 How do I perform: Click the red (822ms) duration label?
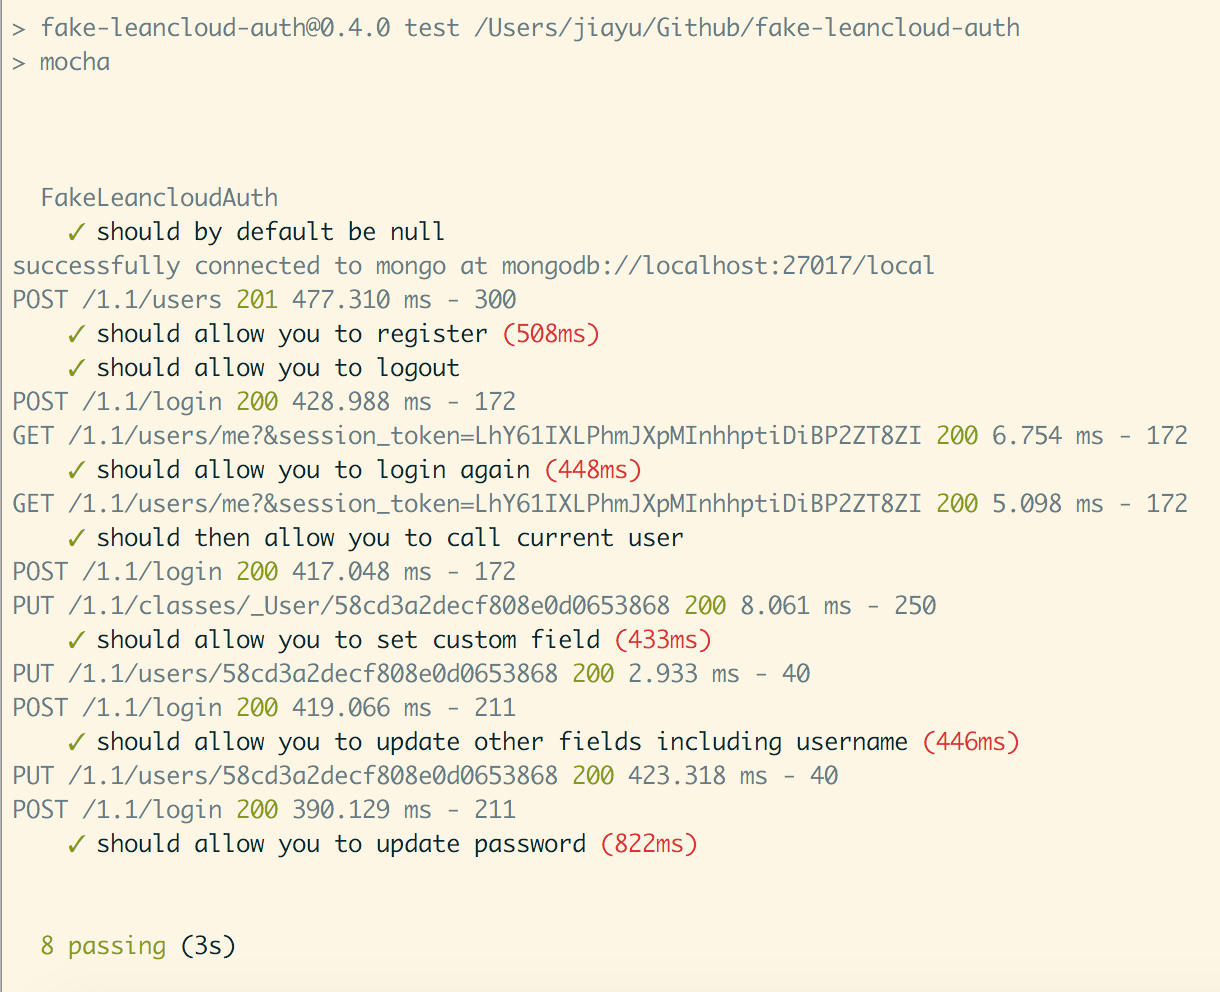pyautogui.click(x=649, y=844)
